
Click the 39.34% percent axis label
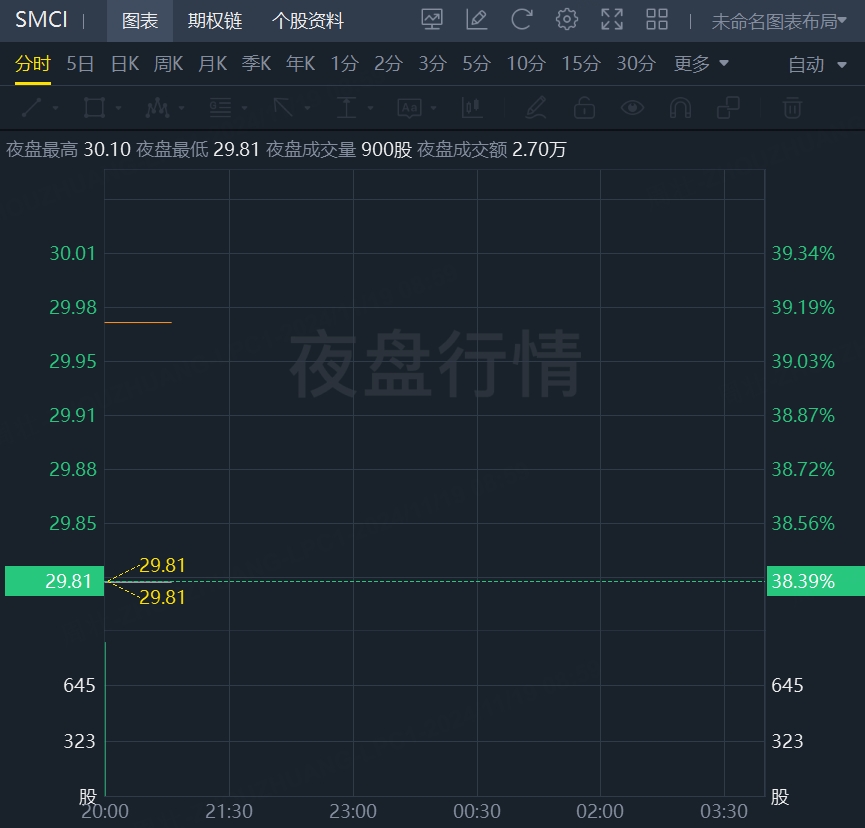pos(803,253)
